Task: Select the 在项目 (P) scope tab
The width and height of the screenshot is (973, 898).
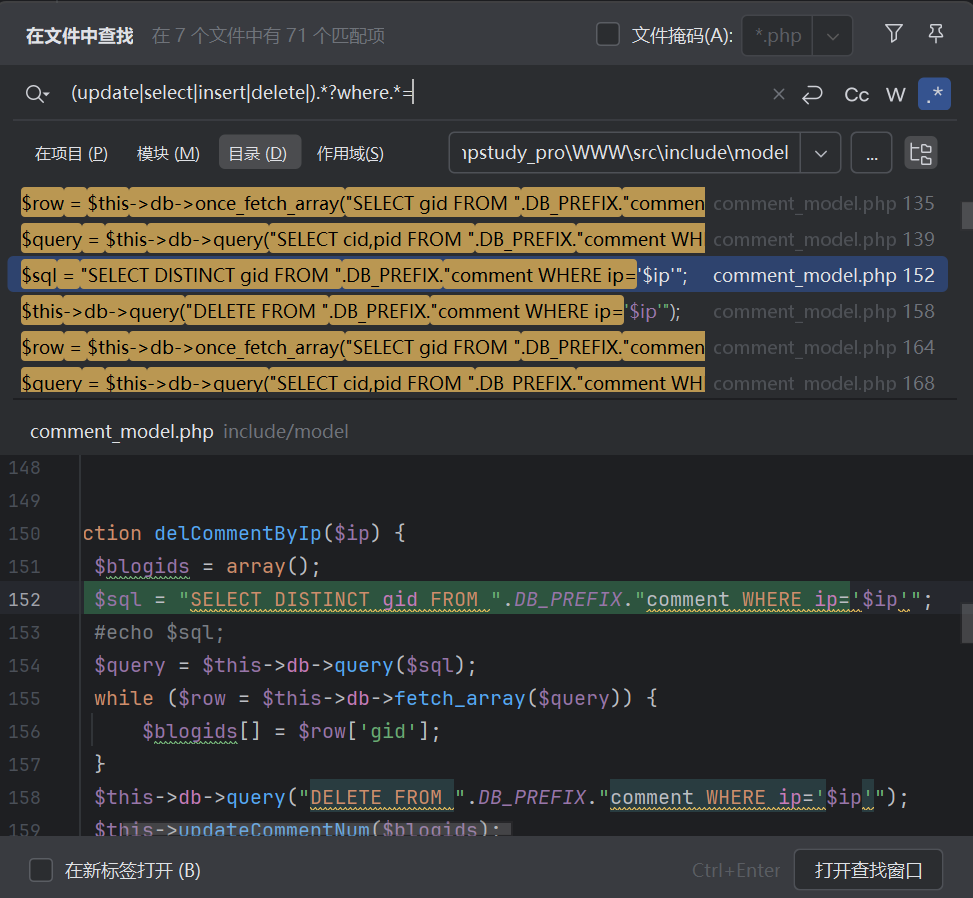Action: 71,153
